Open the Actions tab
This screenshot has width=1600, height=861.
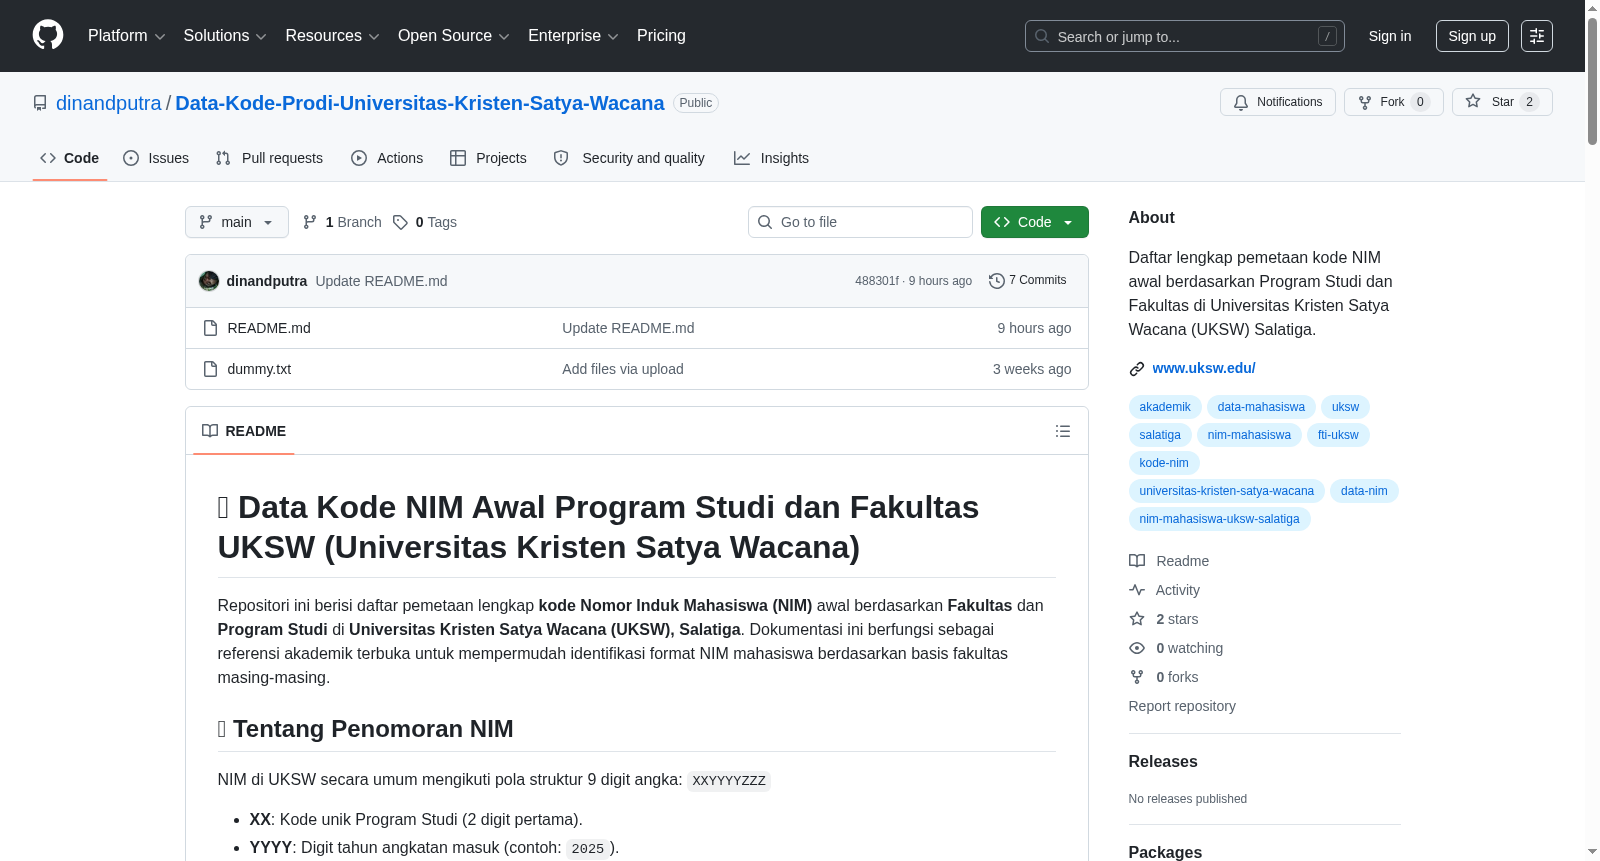[x=387, y=158]
